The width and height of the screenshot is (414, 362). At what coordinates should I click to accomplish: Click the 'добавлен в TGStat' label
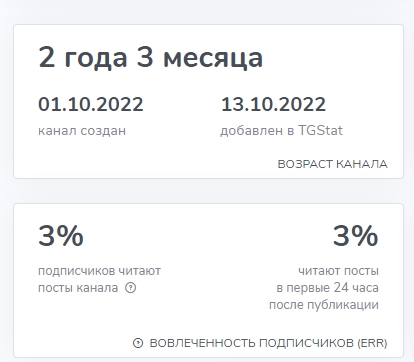(x=282, y=130)
